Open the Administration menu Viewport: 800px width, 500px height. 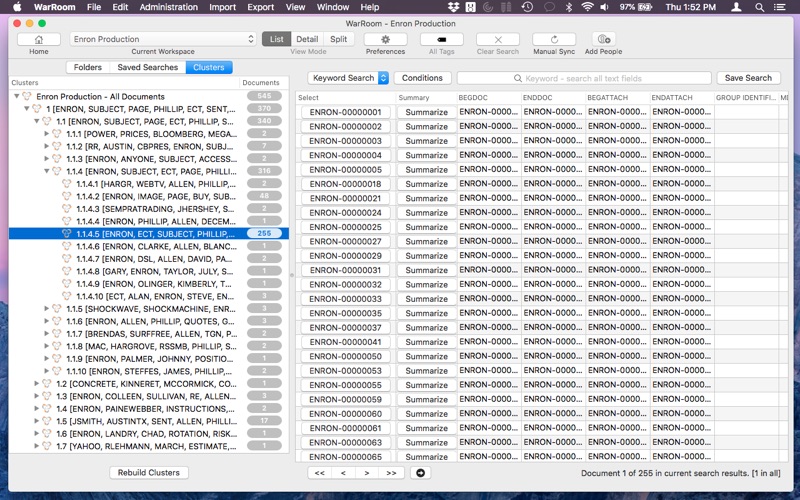click(x=168, y=7)
